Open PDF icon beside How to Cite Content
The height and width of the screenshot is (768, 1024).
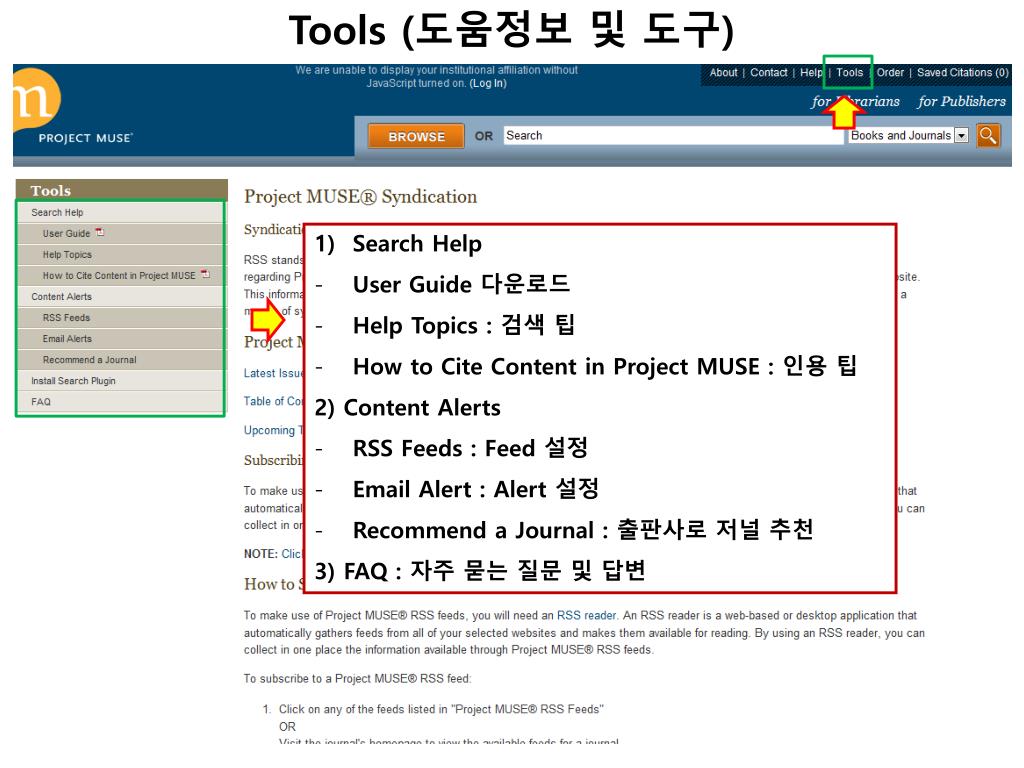pyautogui.click(x=205, y=274)
